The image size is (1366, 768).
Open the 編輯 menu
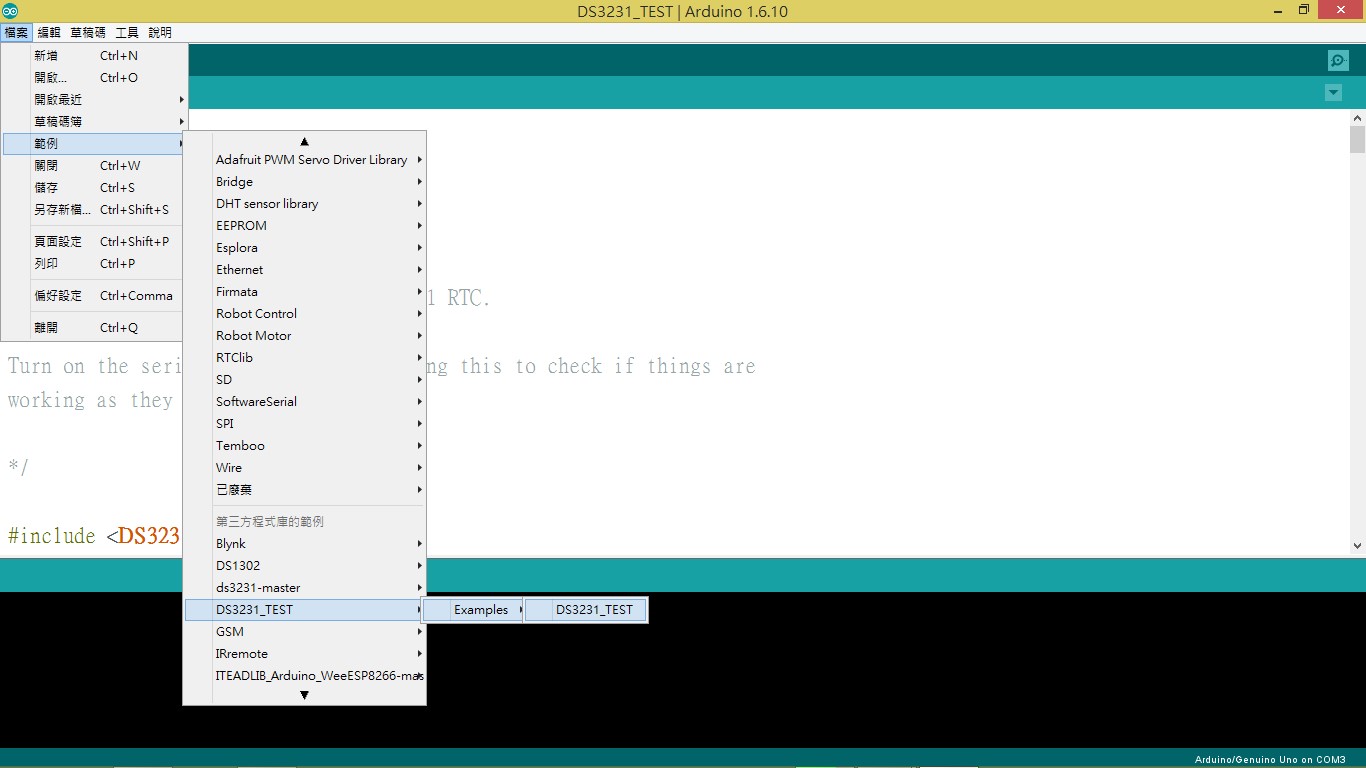[49, 33]
